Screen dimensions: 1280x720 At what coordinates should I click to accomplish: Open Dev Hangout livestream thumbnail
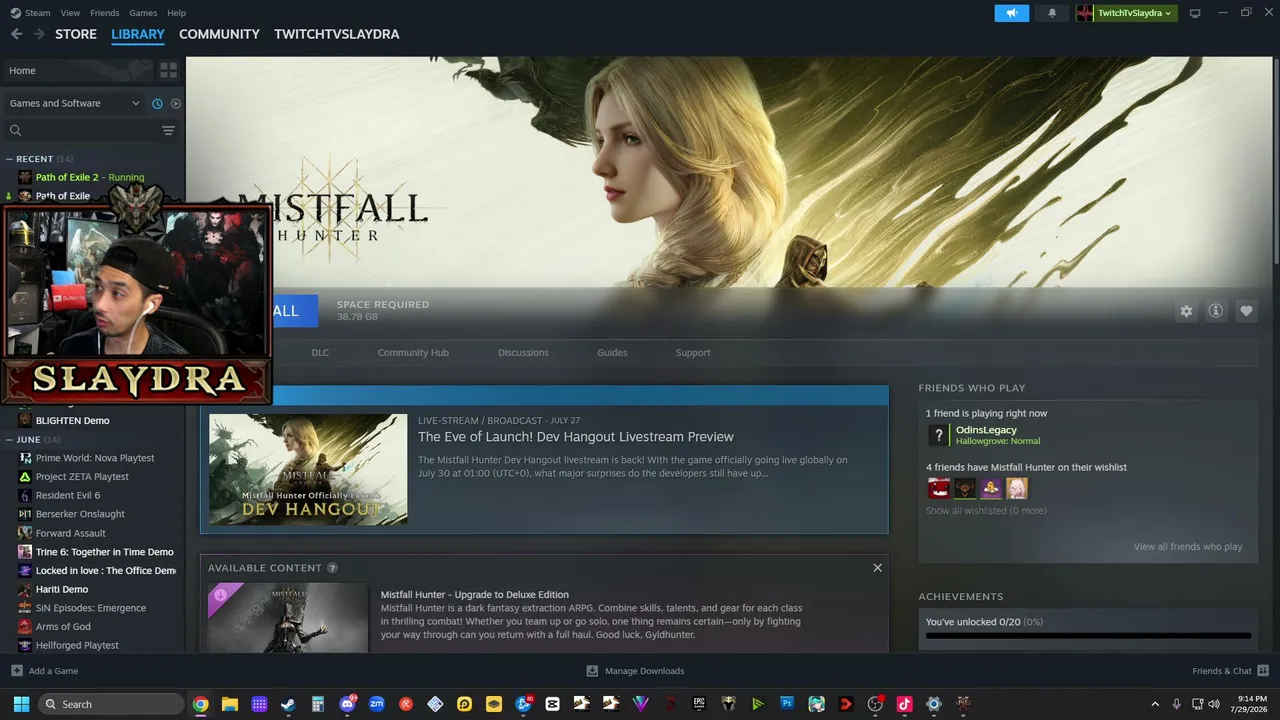(x=308, y=469)
